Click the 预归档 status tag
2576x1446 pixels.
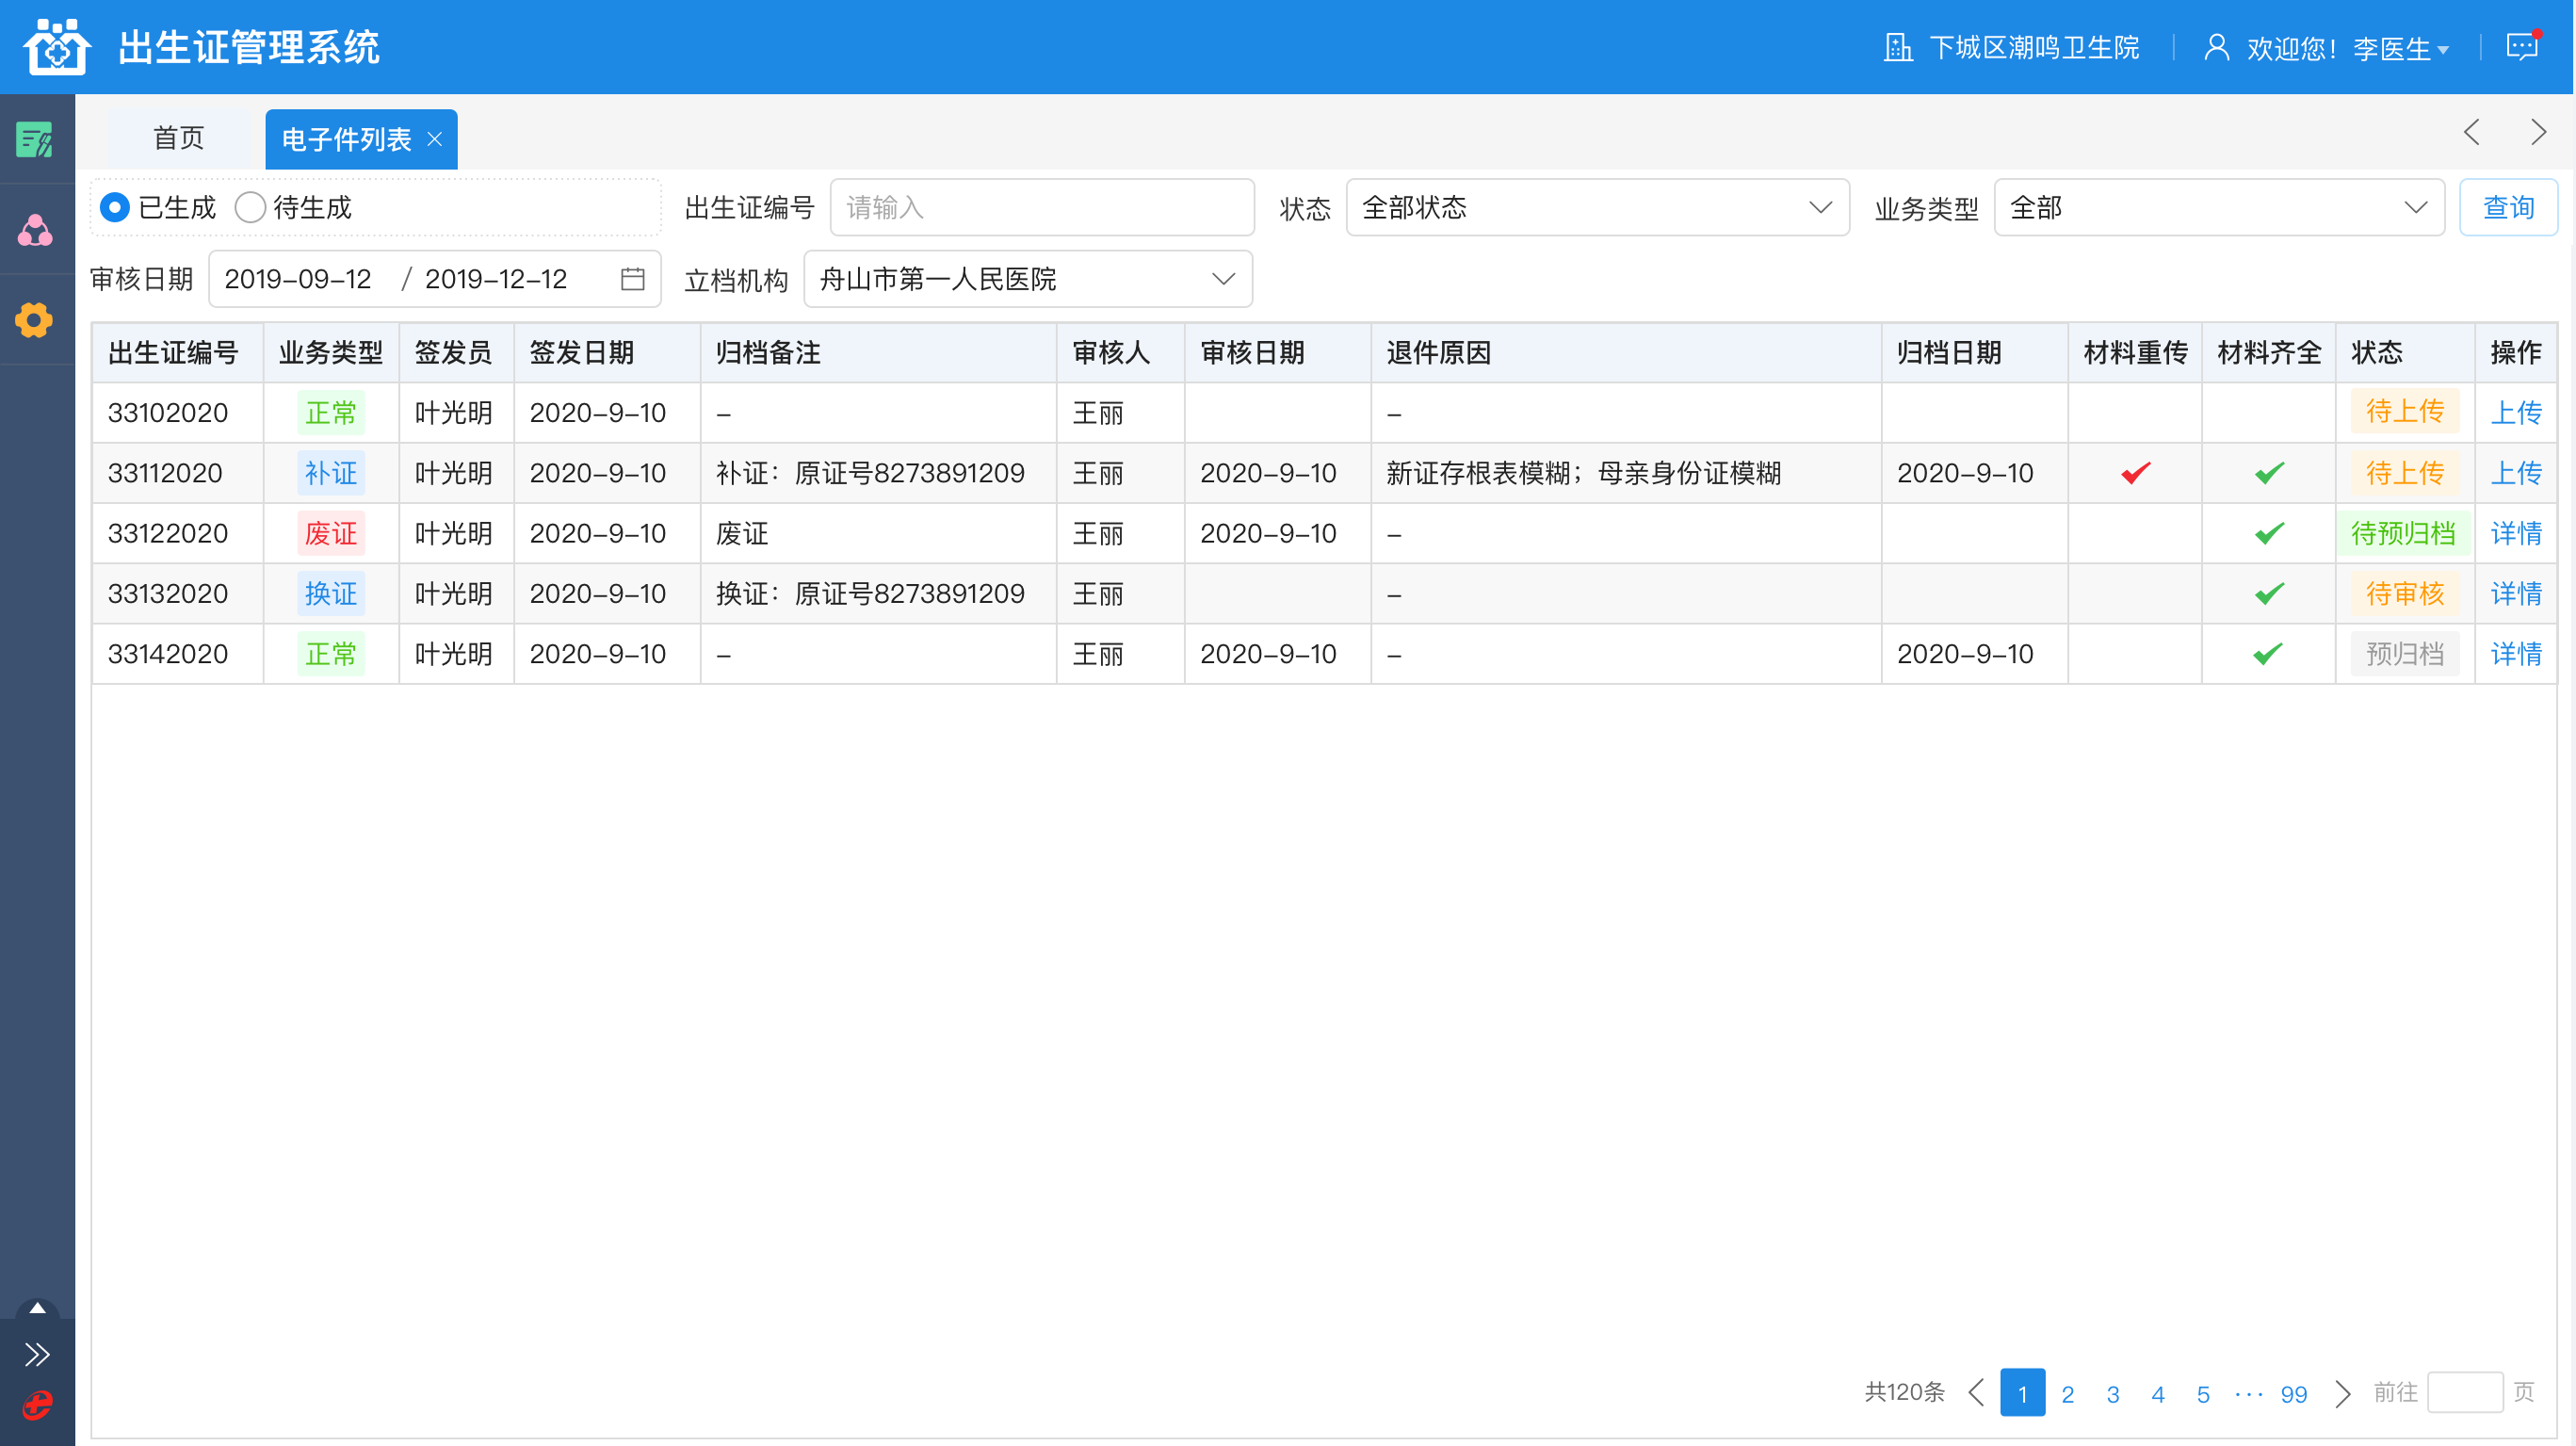point(2405,654)
